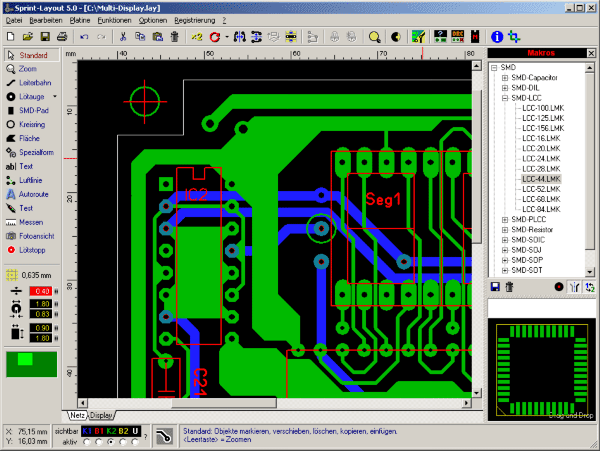Open Fotoansicht photo view
Viewport: 600px width, 451px height.
(x=30, y=234)
